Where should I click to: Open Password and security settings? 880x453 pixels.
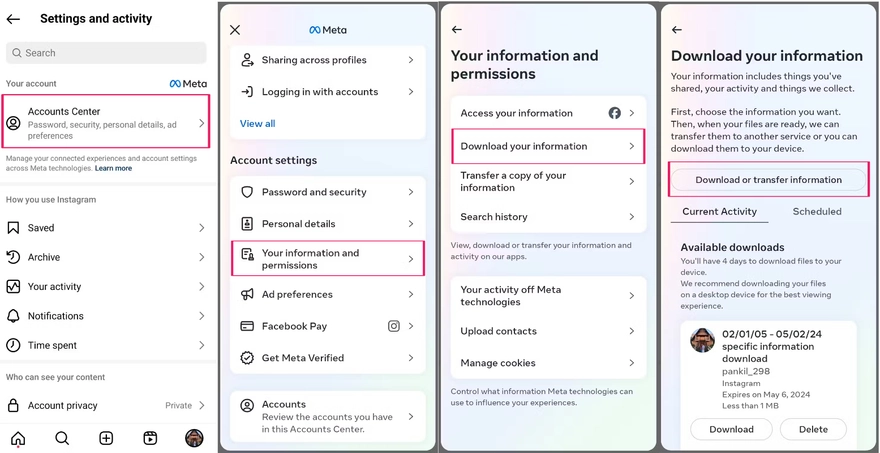328,192
